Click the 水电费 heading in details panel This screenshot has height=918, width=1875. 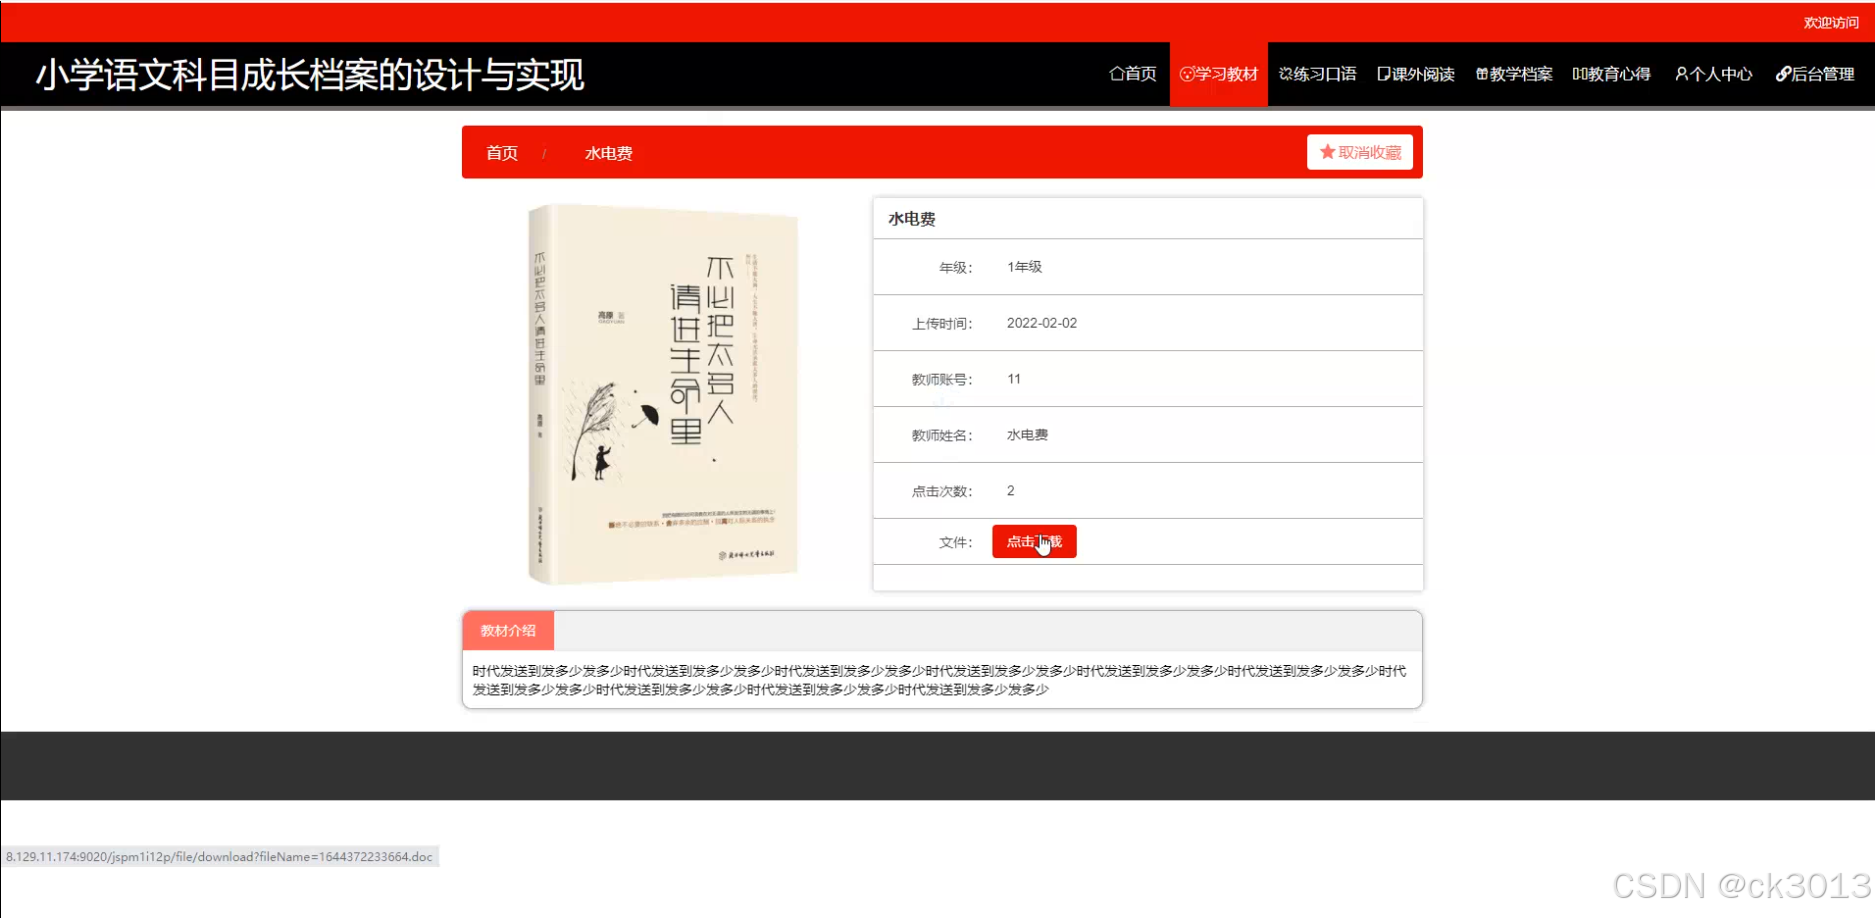coord(912,219)
